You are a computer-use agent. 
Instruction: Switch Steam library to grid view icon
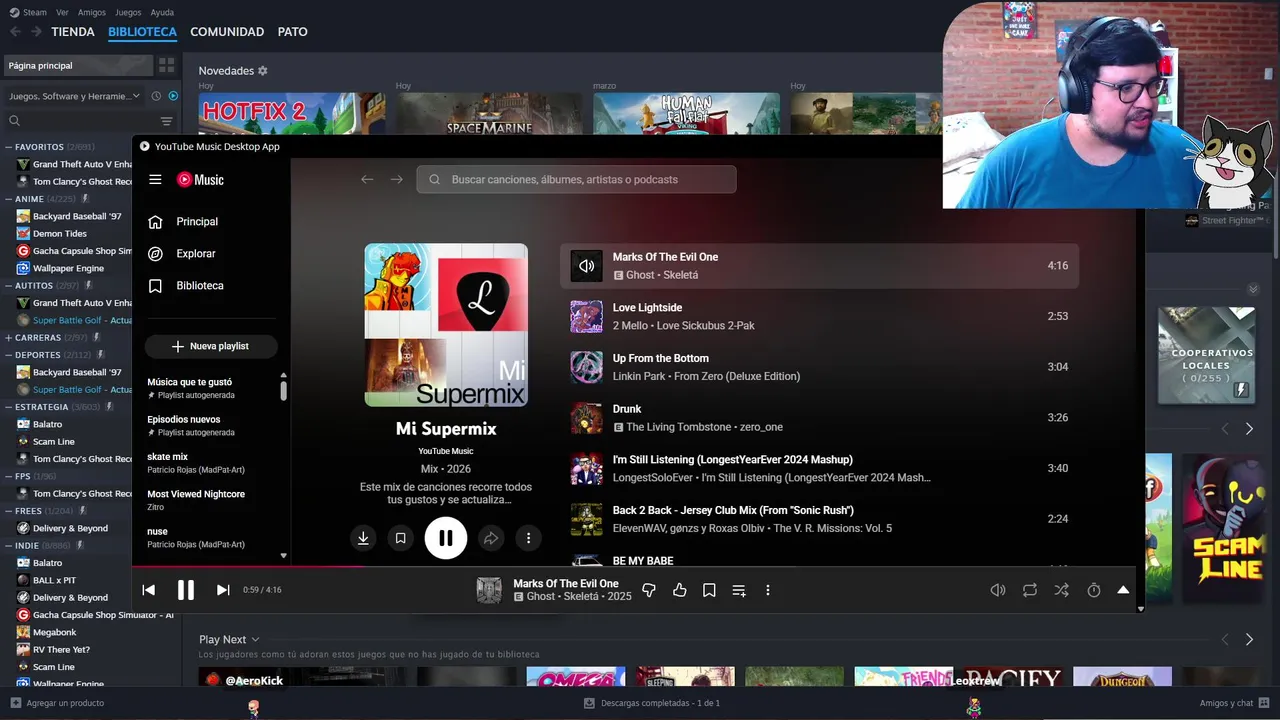166,65
